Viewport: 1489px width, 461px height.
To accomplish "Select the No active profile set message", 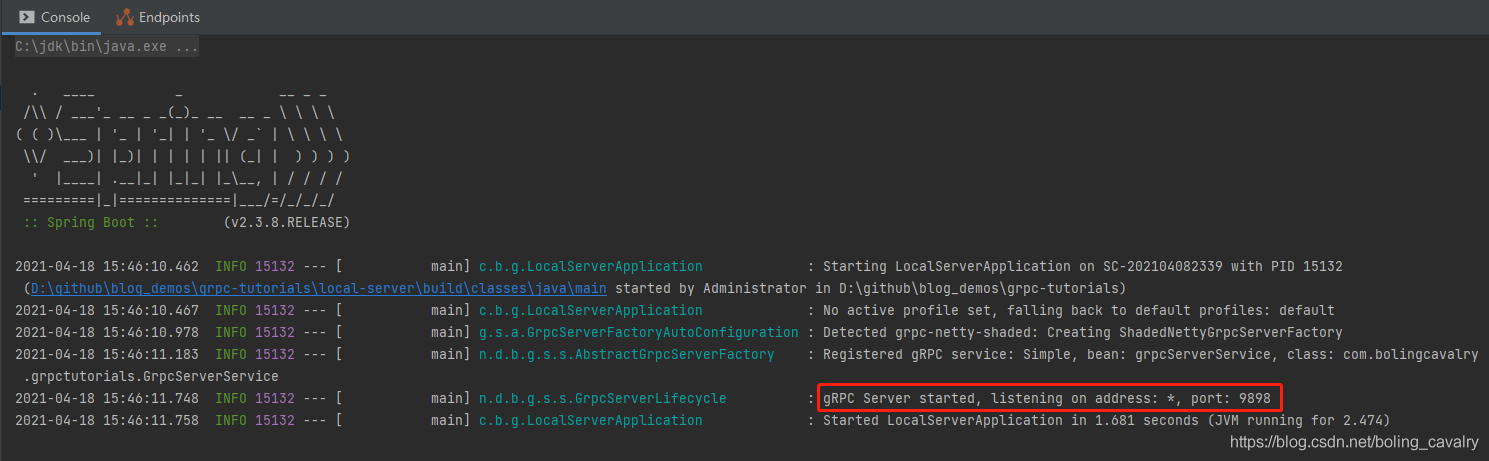I will pyautogui.click(x=1078, y=310).
